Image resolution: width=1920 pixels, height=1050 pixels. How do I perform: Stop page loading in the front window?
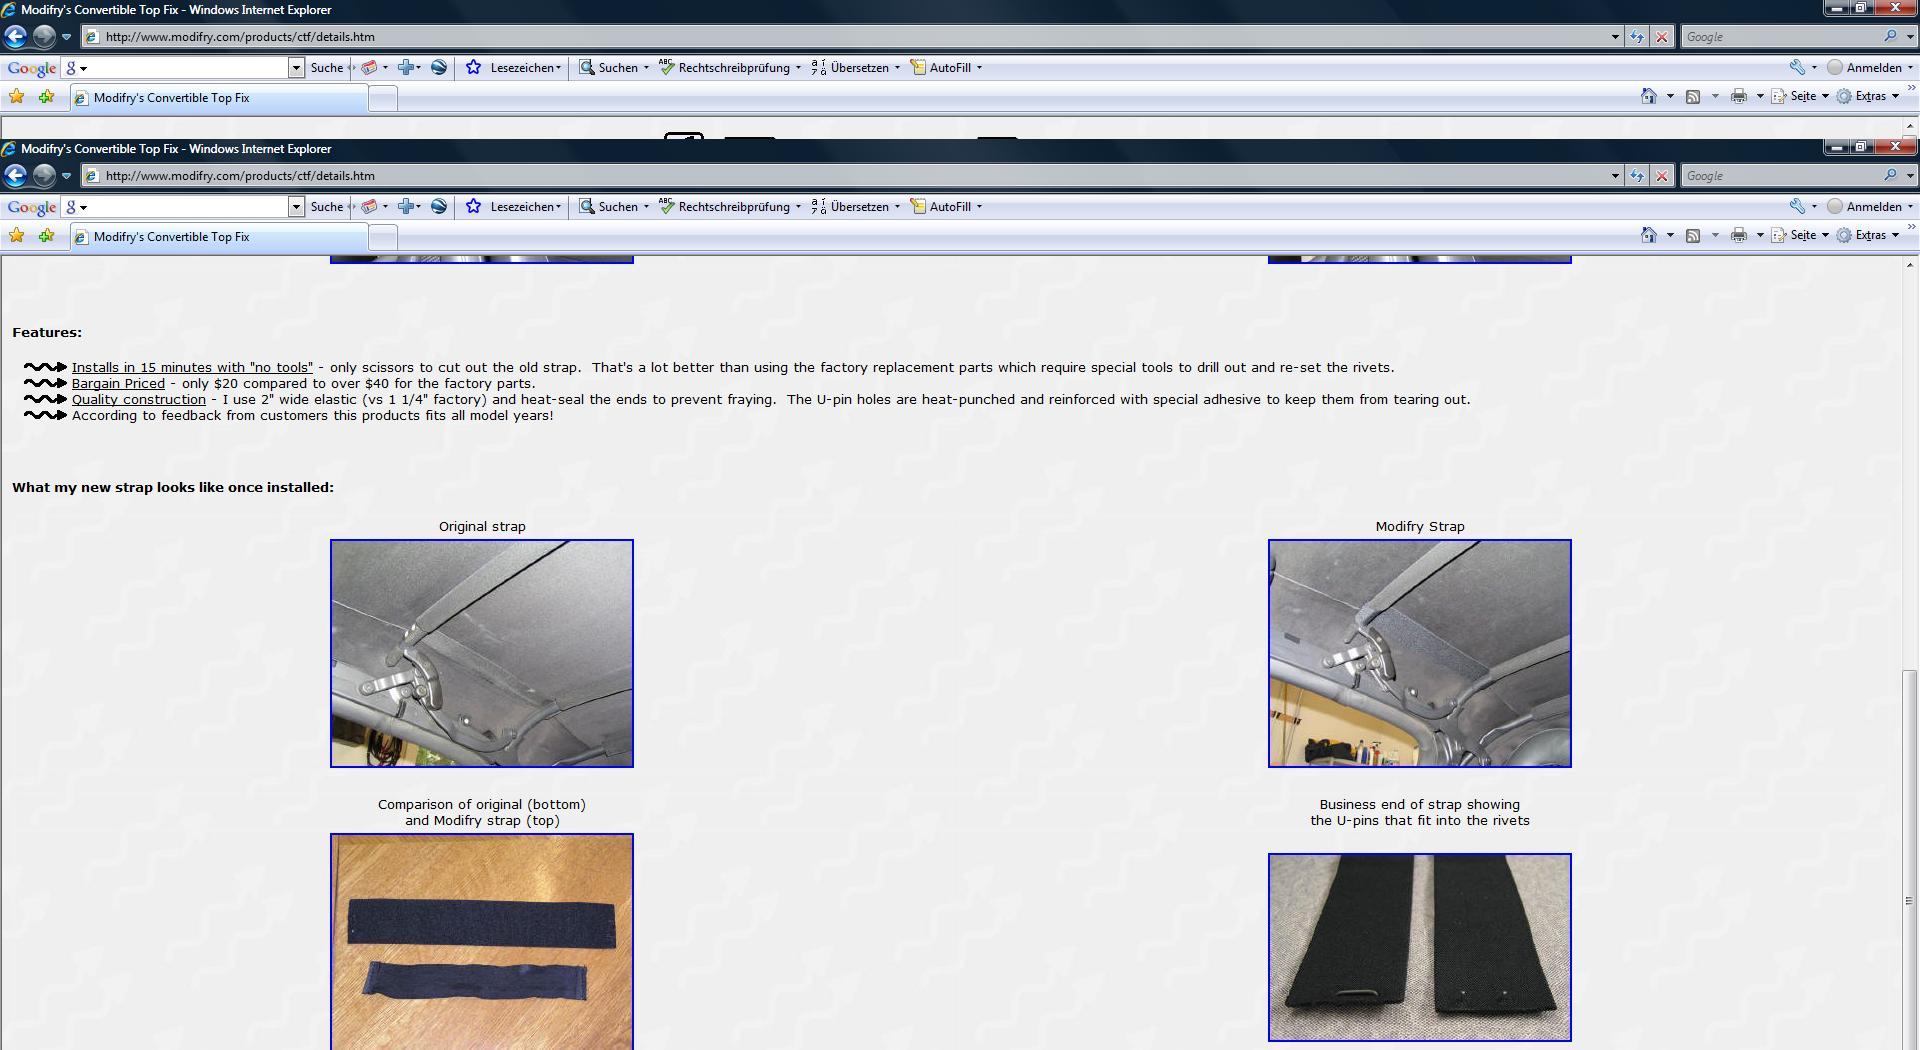[x=1662, y=176]
